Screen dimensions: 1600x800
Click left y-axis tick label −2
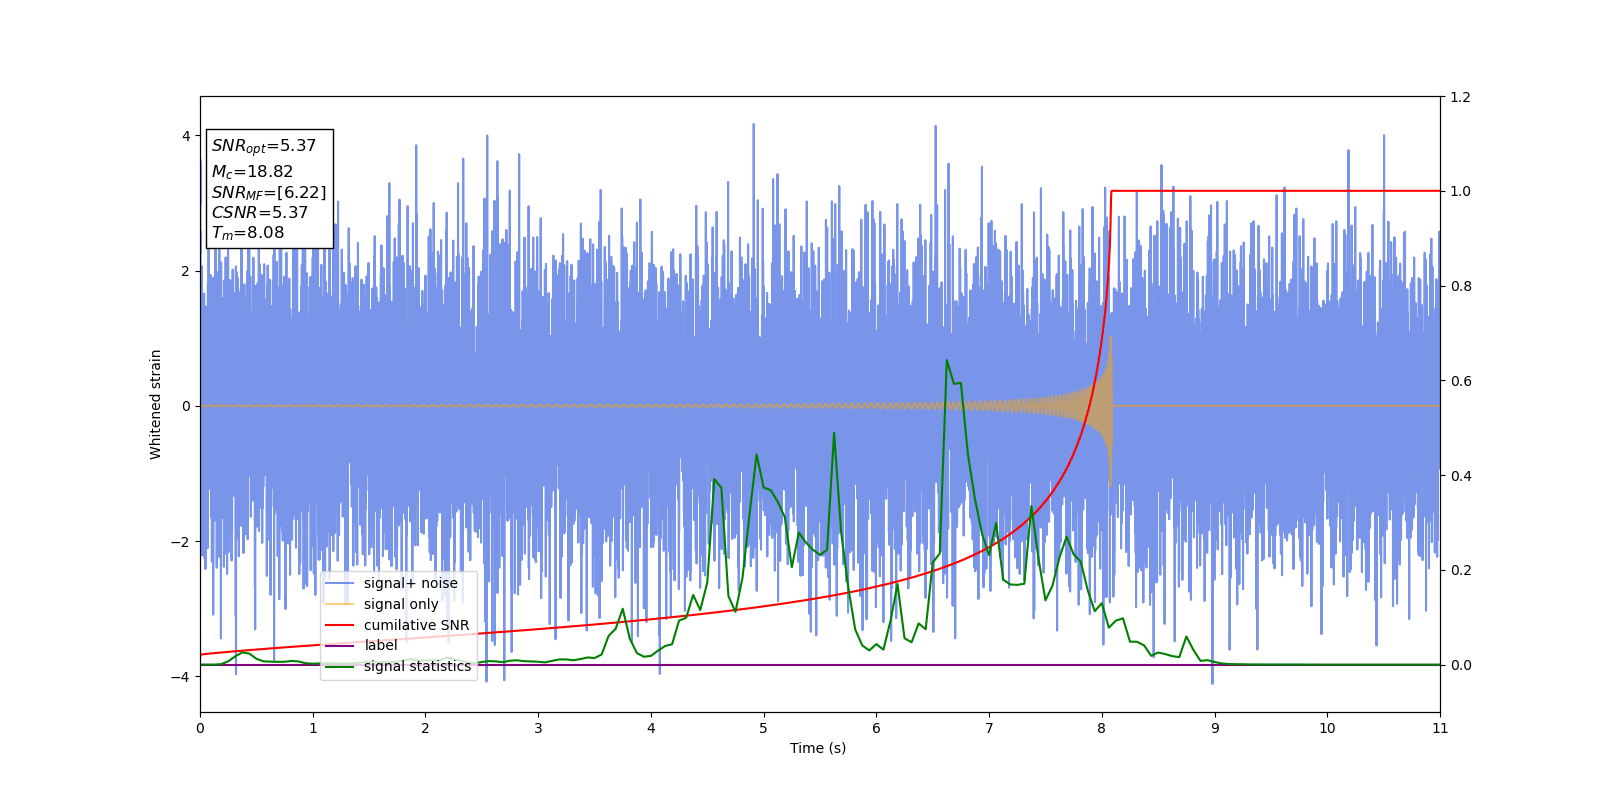click(181, 542)
